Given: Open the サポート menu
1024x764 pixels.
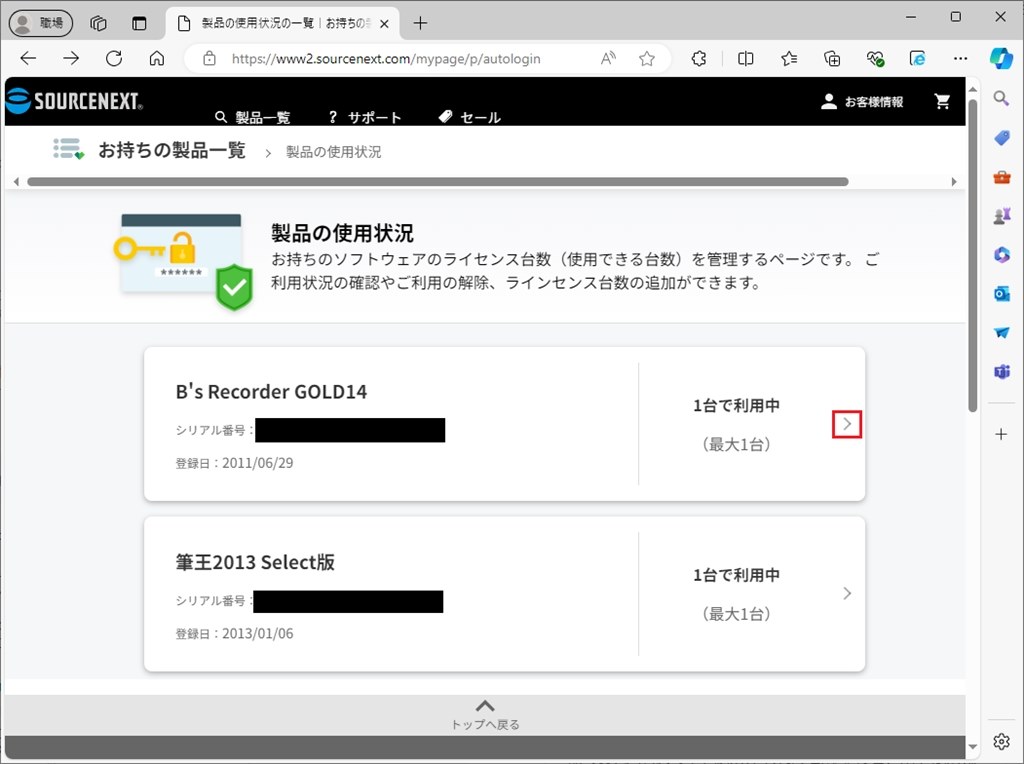Looking at the screenshot, I should click(x=364, y=118).
